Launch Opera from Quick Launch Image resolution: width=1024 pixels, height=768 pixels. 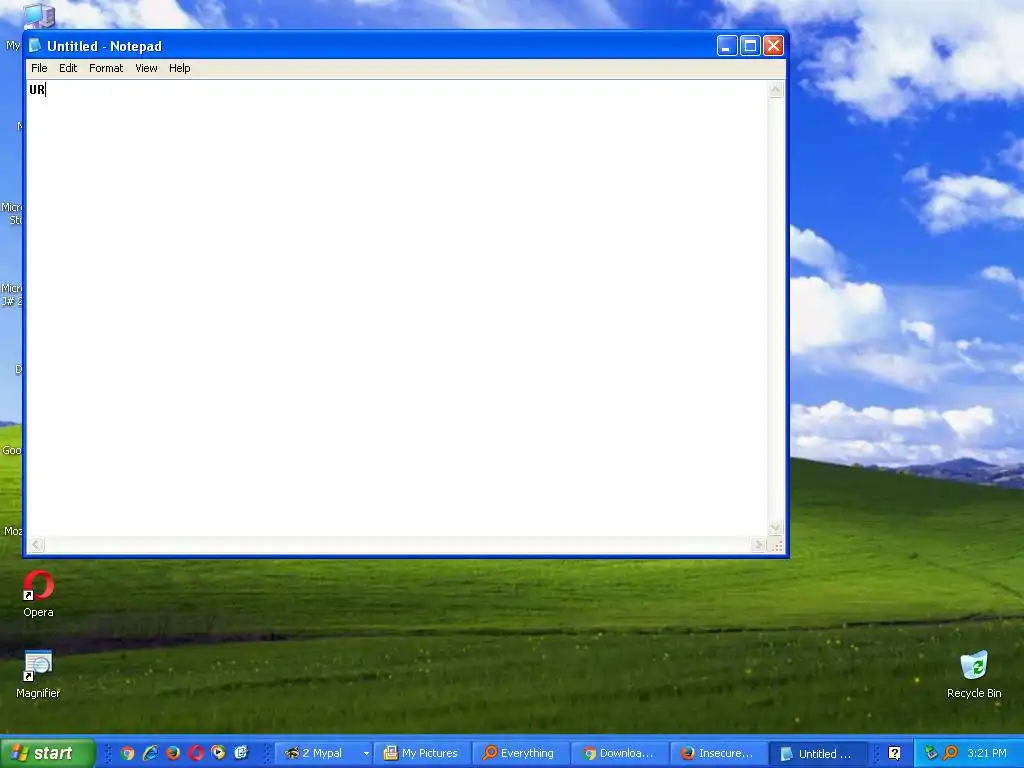(x=196, y=753)
